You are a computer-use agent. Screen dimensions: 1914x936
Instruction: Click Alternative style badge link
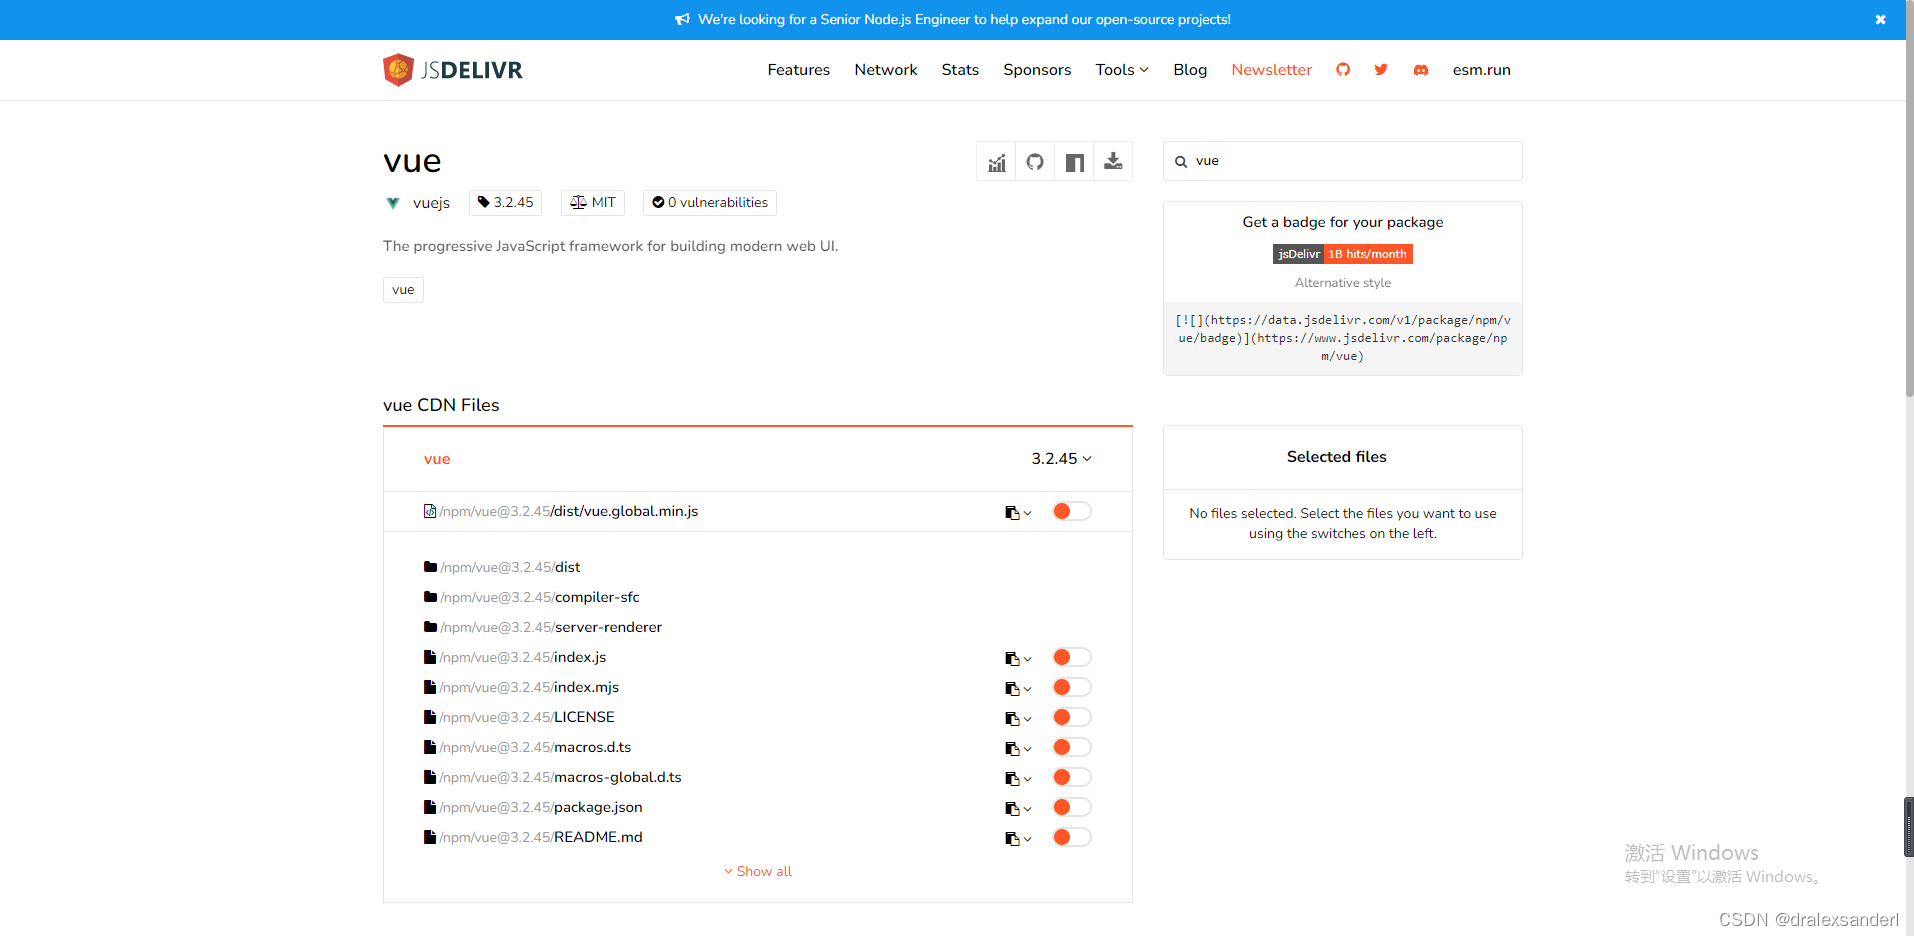coord(1342,283)
